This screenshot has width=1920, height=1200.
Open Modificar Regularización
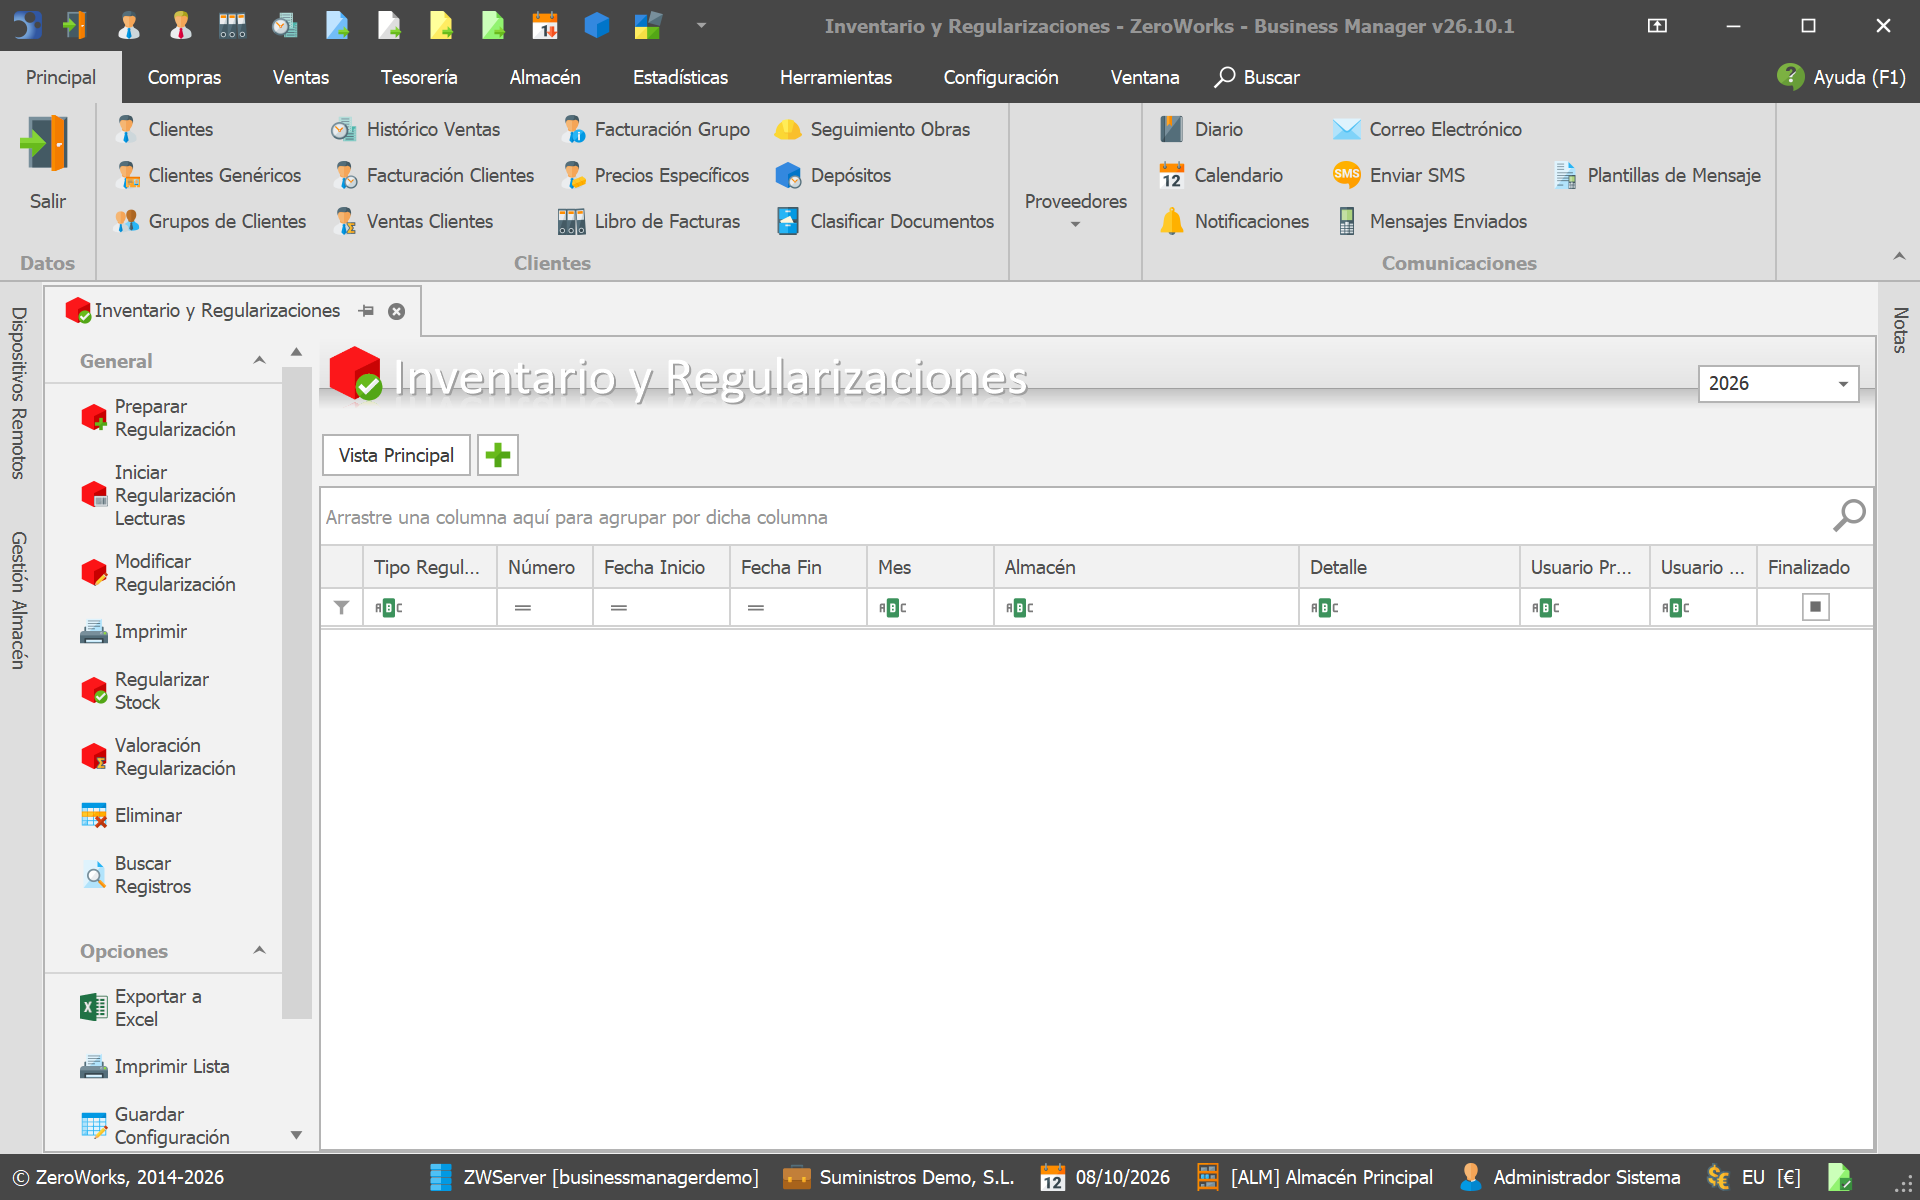click(160, 573)
